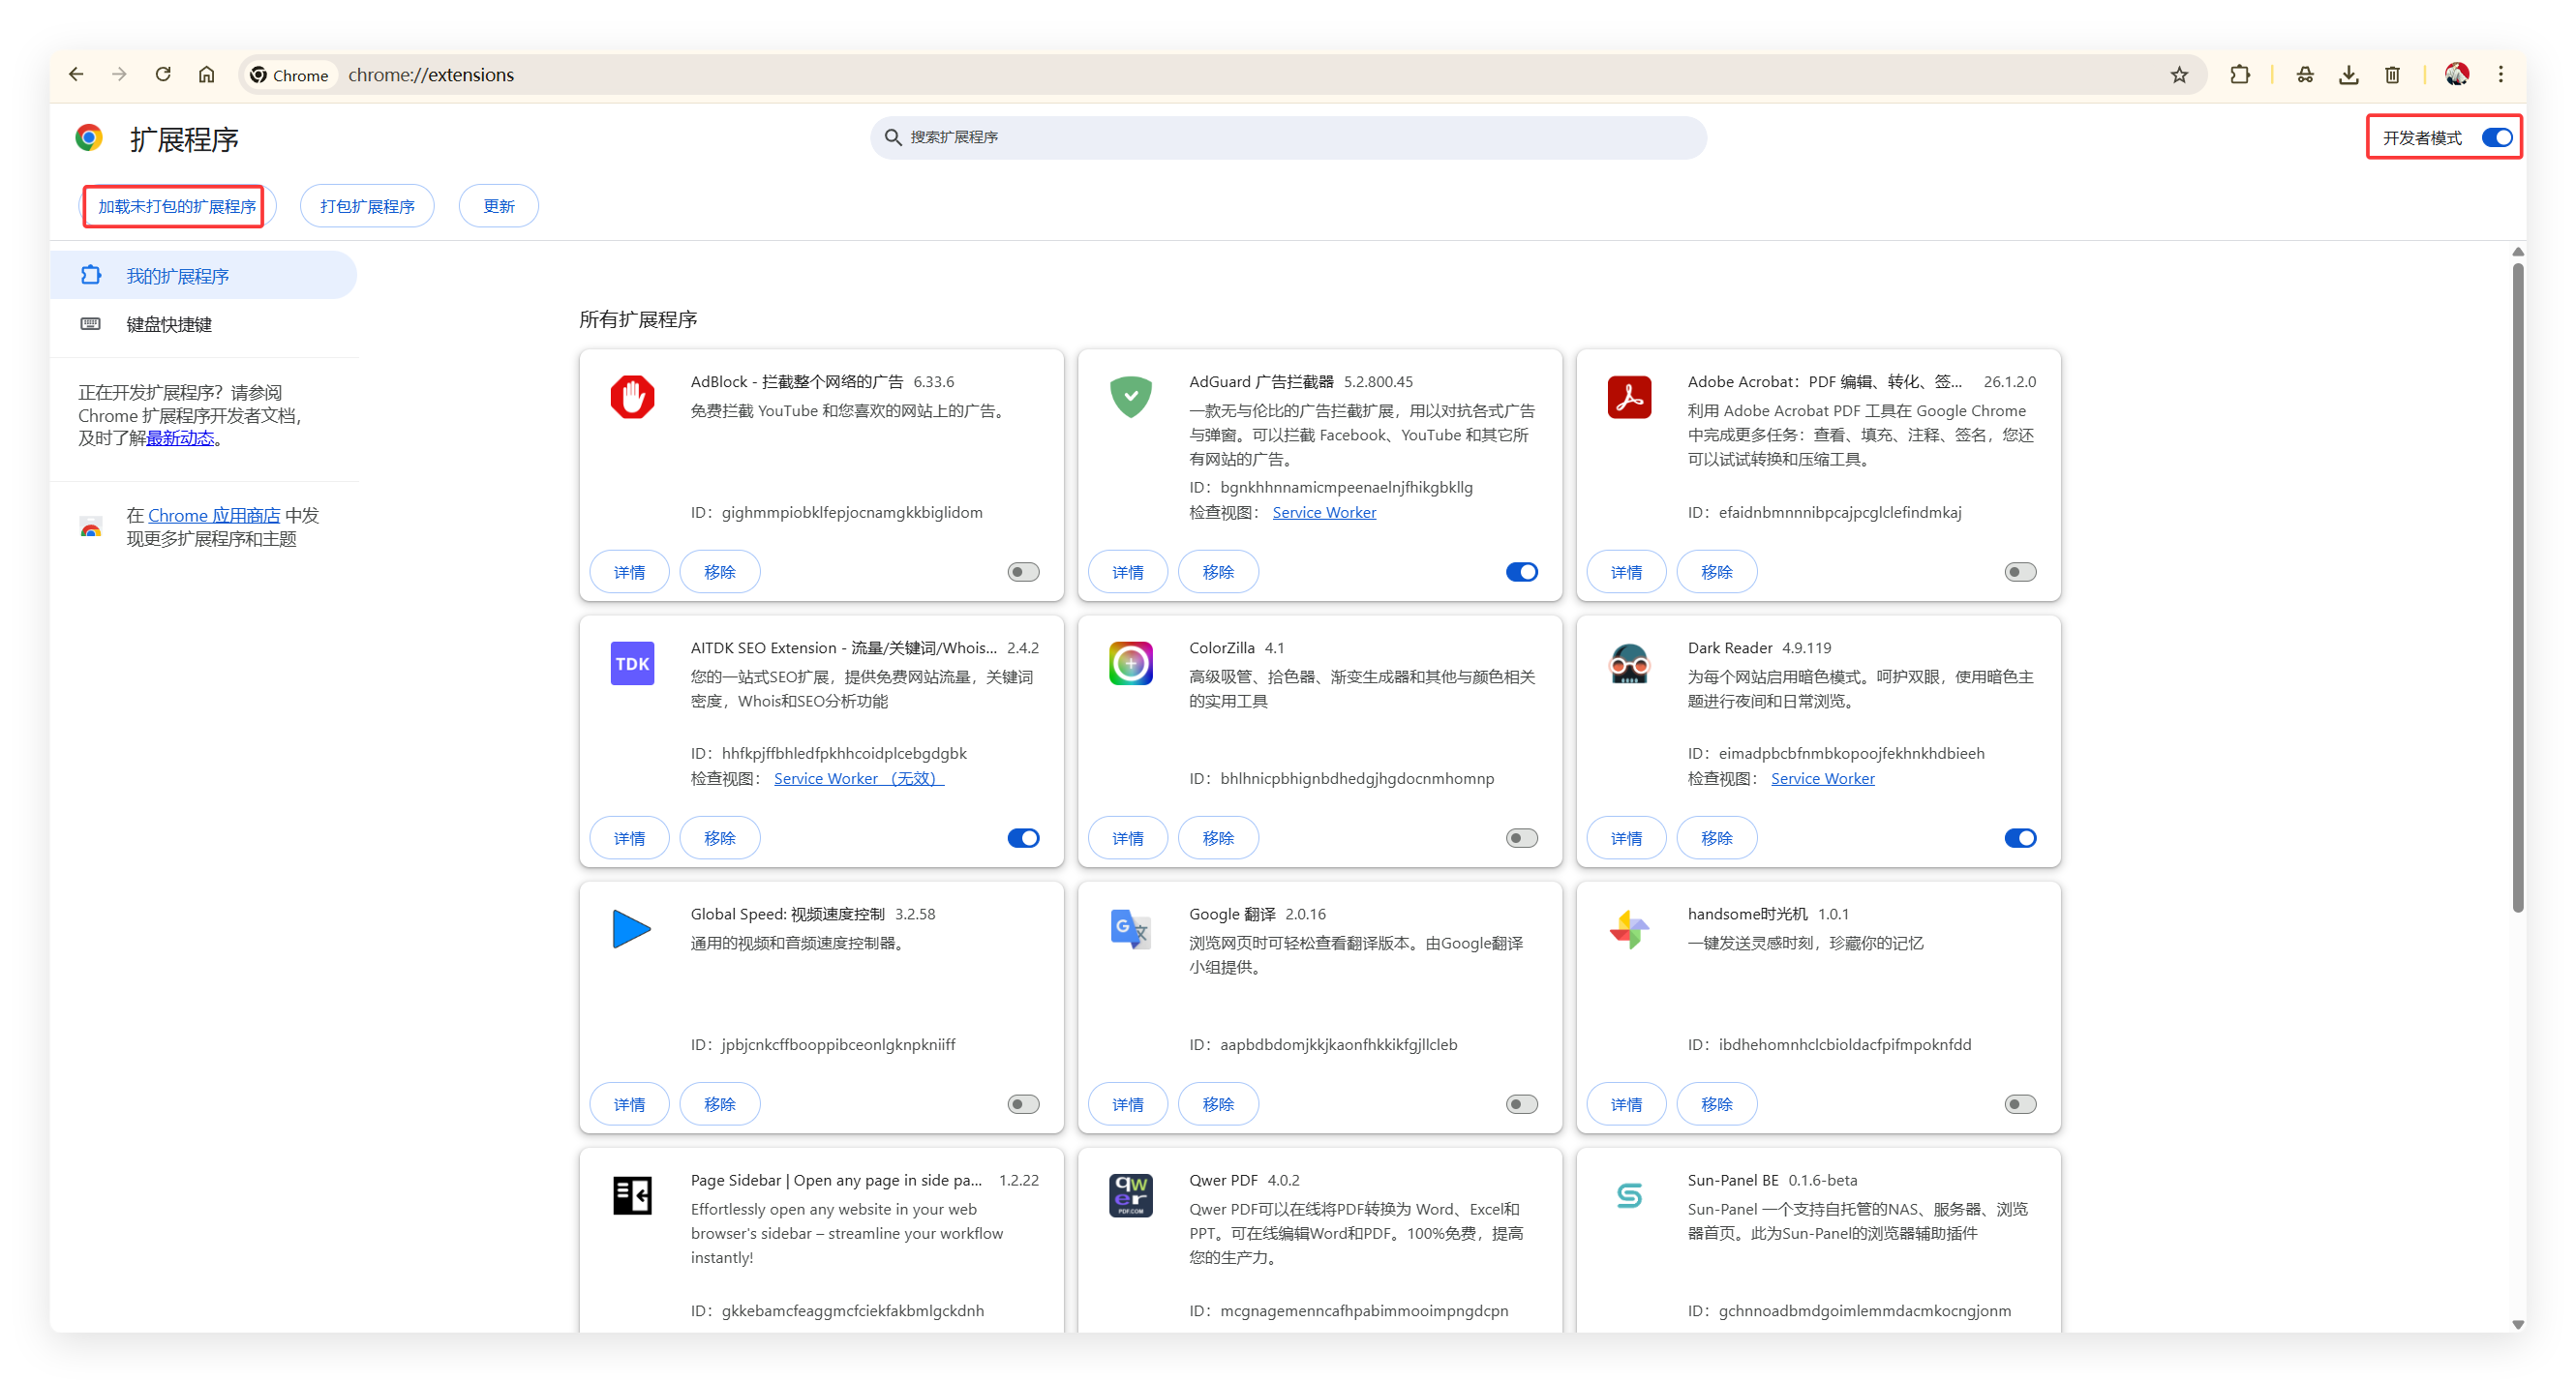The width and height of the screenshot is (2576, 1382).
Task: Click the 更新 button
Action: pyautogui.click(x=498, y=206)
